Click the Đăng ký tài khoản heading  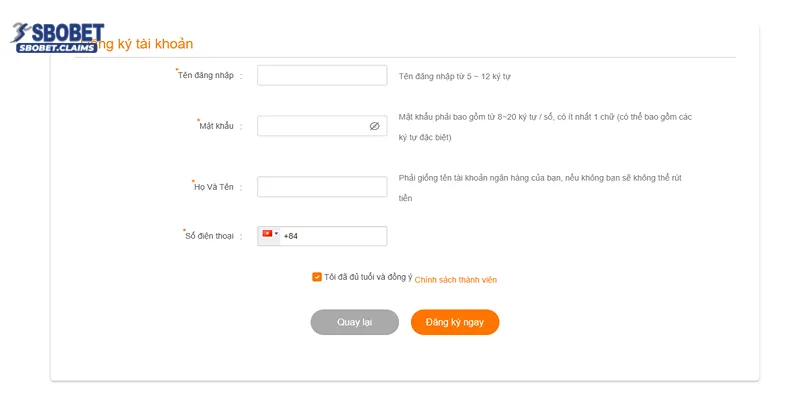click(x=143, y=44)
